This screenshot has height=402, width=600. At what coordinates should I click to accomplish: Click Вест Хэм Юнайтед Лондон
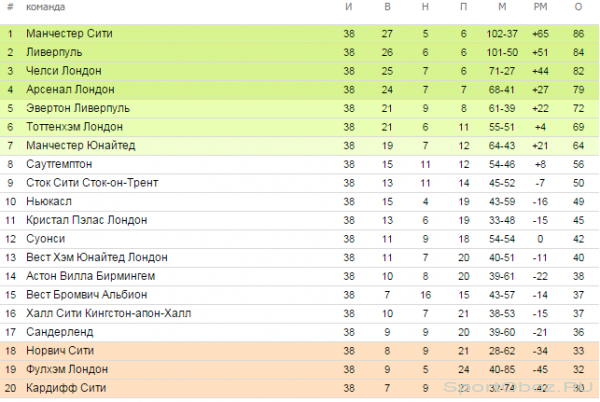tap(96, 257)
